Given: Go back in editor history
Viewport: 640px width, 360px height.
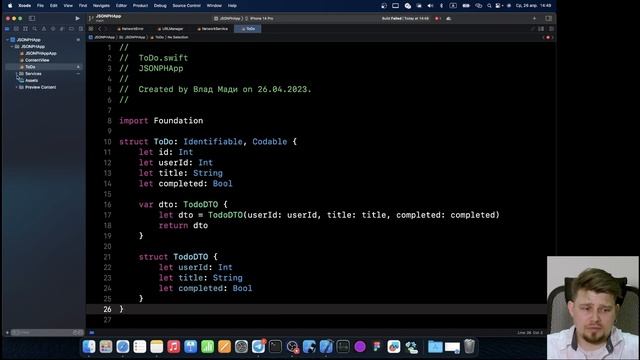Looking at the screenshot, I should [100, 29].
